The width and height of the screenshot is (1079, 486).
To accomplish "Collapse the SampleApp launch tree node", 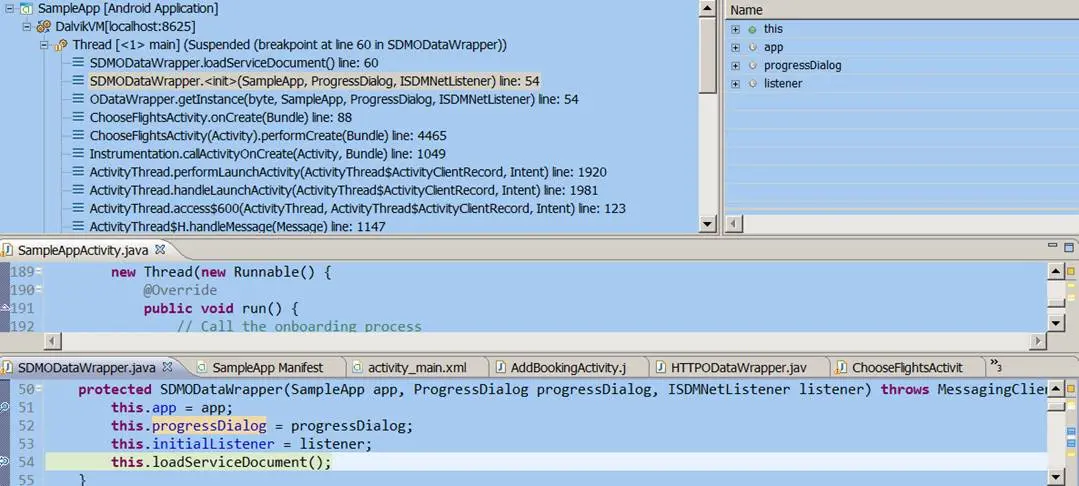I will 8,8.
